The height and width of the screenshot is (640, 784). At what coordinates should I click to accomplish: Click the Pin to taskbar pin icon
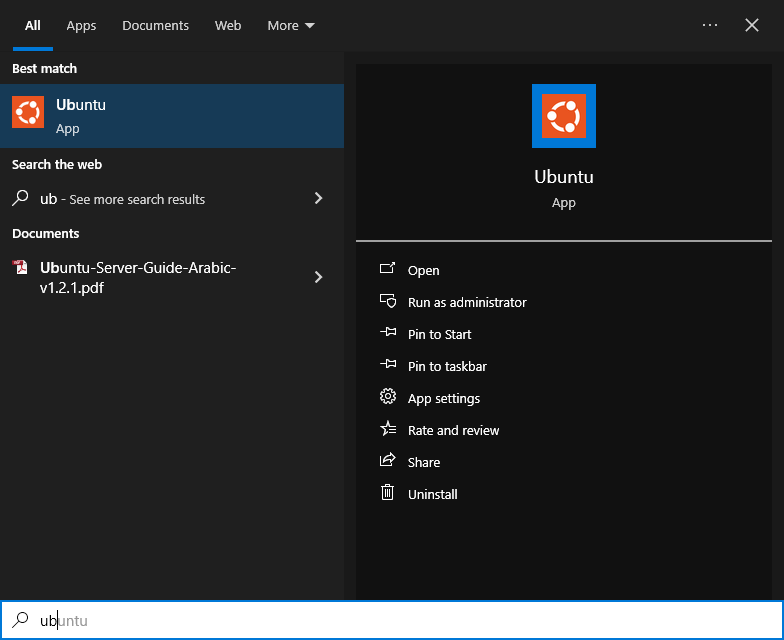click(388, 364)
